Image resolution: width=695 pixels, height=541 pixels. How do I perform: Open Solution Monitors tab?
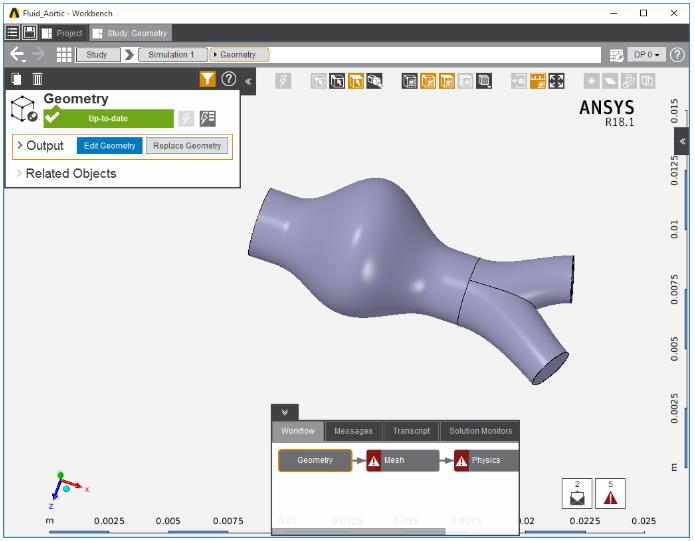coord(480,431)
